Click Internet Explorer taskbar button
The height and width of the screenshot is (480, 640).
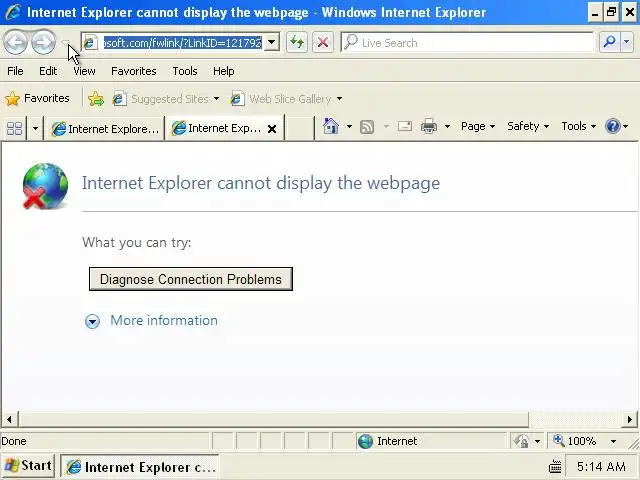(x=140, y=467)
